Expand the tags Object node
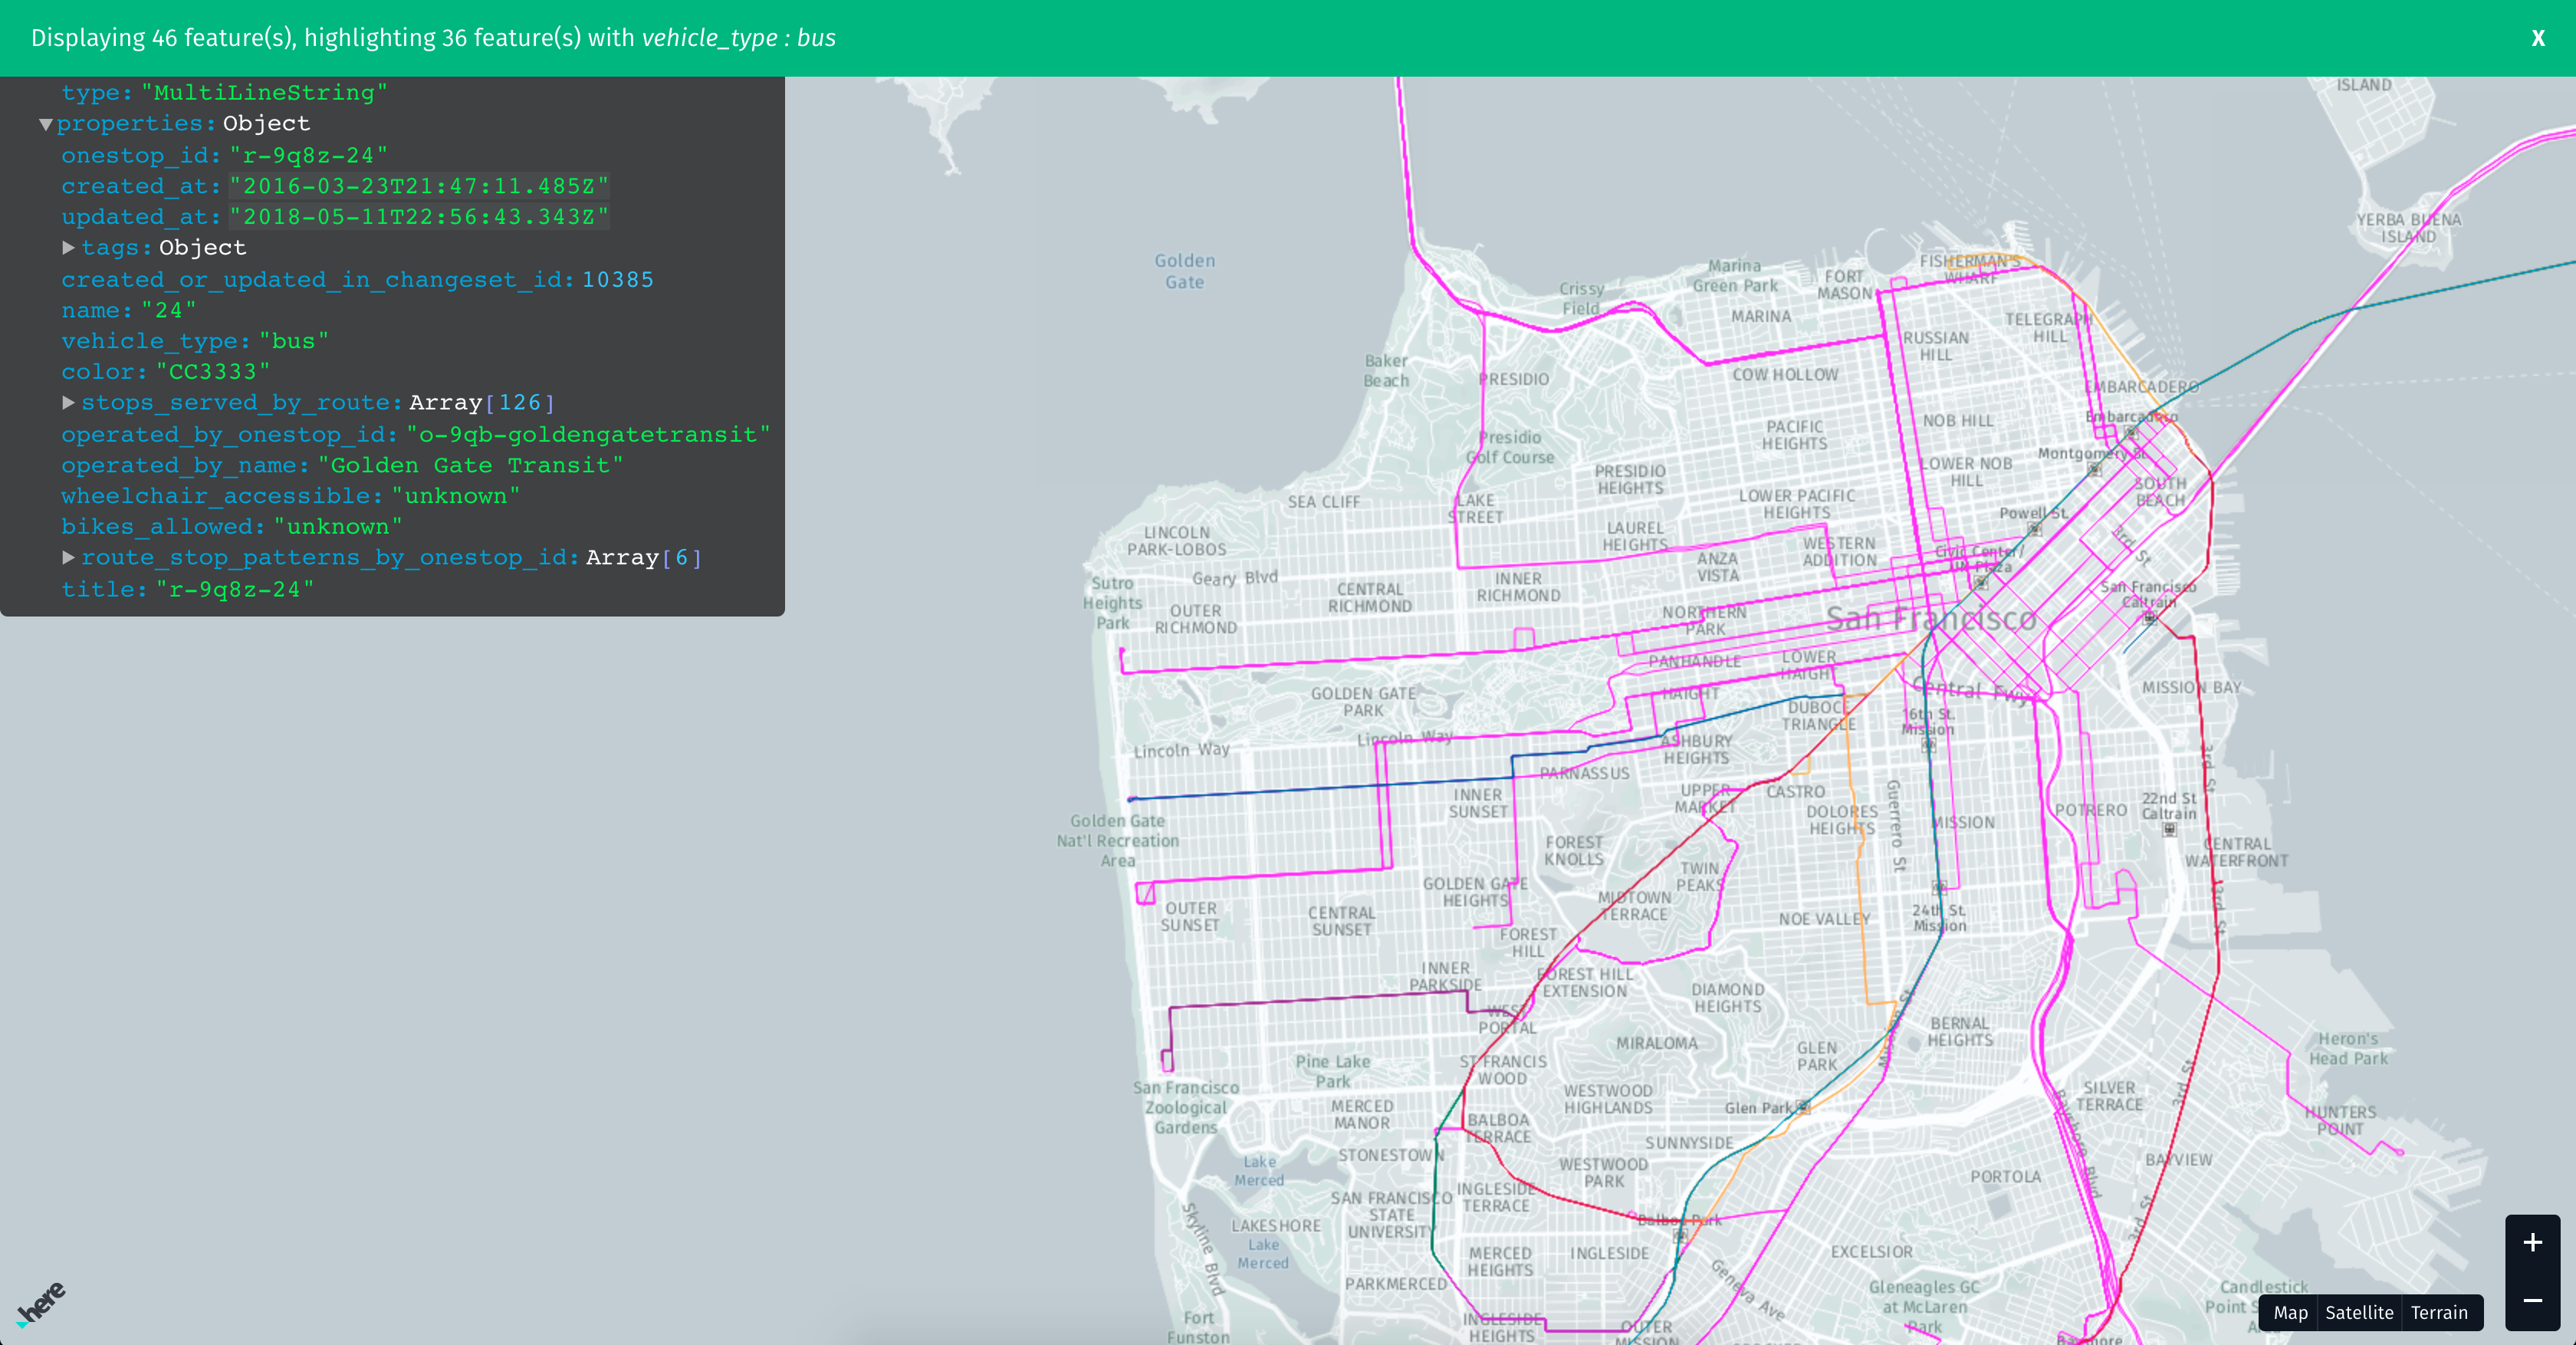Screen dimensions: 2576x1345 click(69, 247)
